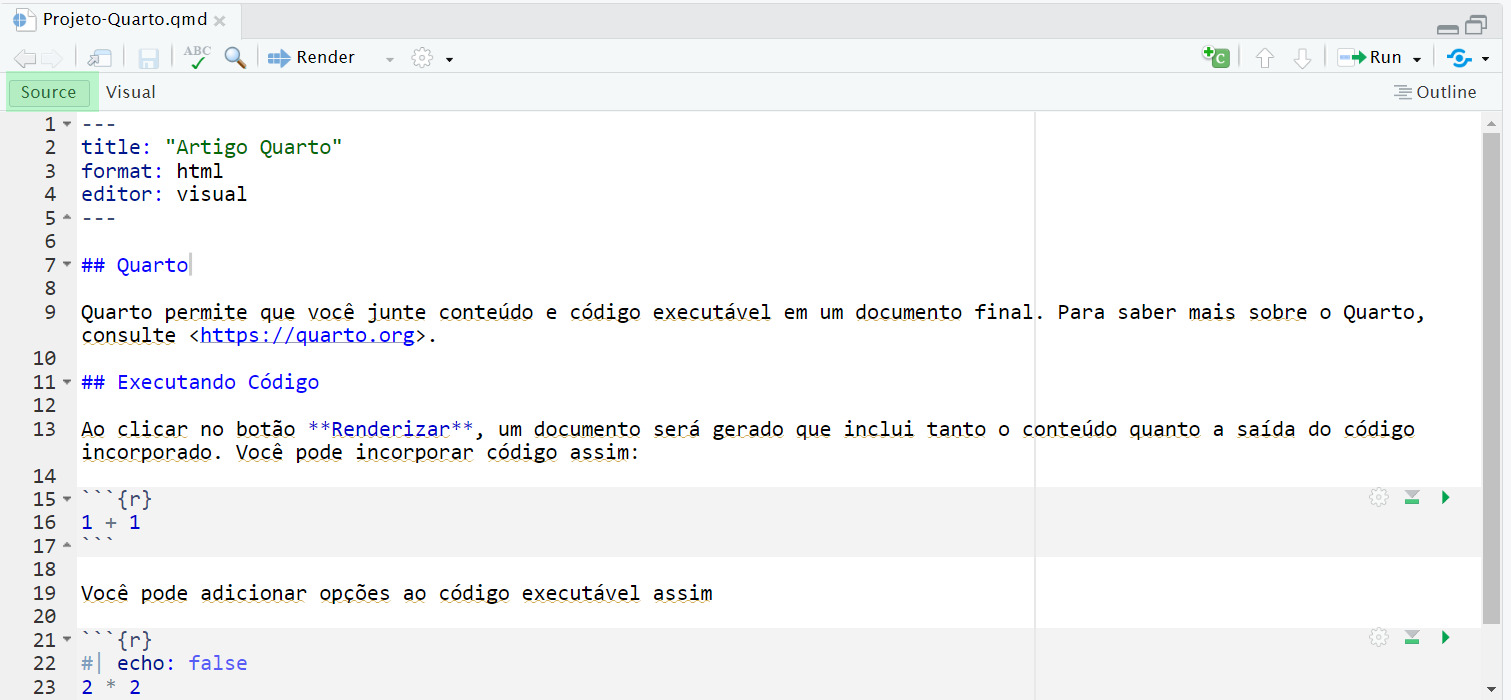Open the Run dropdown arrow
1511x700 pixels.
click(1417, 59)
